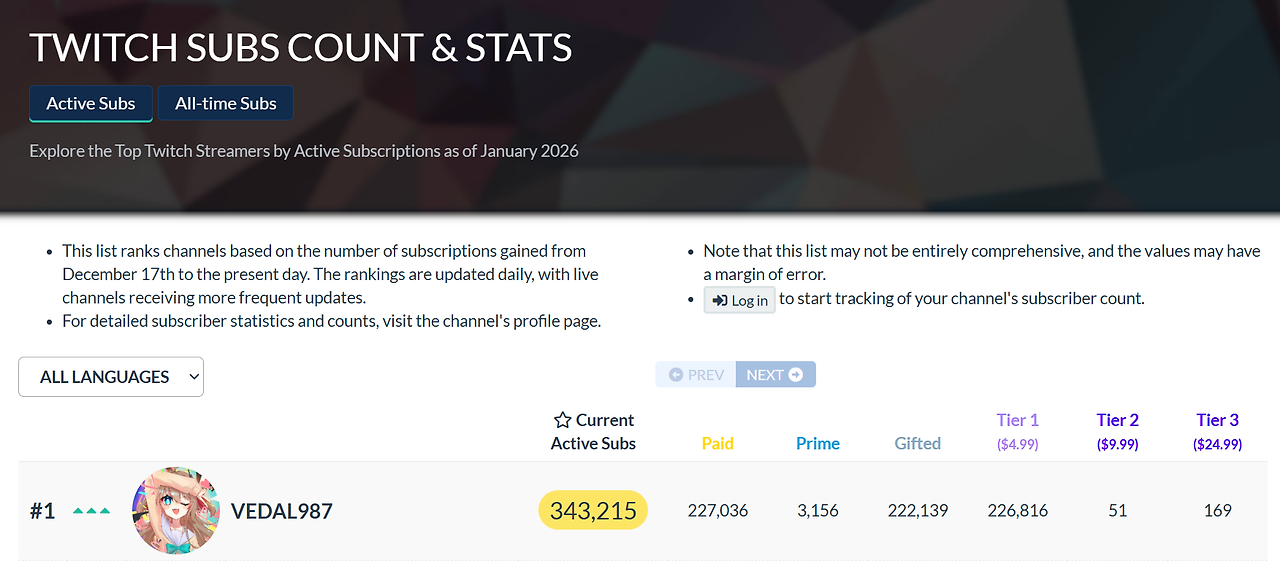
Task: Open the ALL LANGUAGES dropdown
Action: [x=111, y=377]
